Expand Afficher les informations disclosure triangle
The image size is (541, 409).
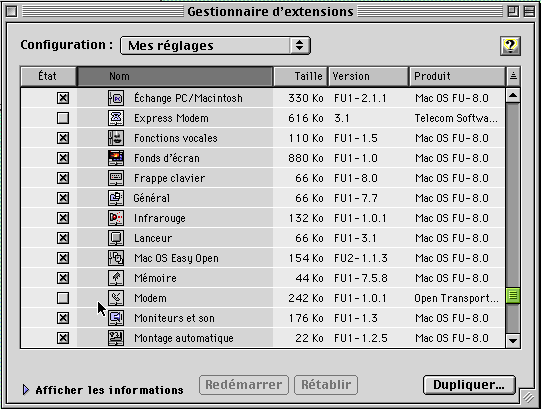click(26, 390)
